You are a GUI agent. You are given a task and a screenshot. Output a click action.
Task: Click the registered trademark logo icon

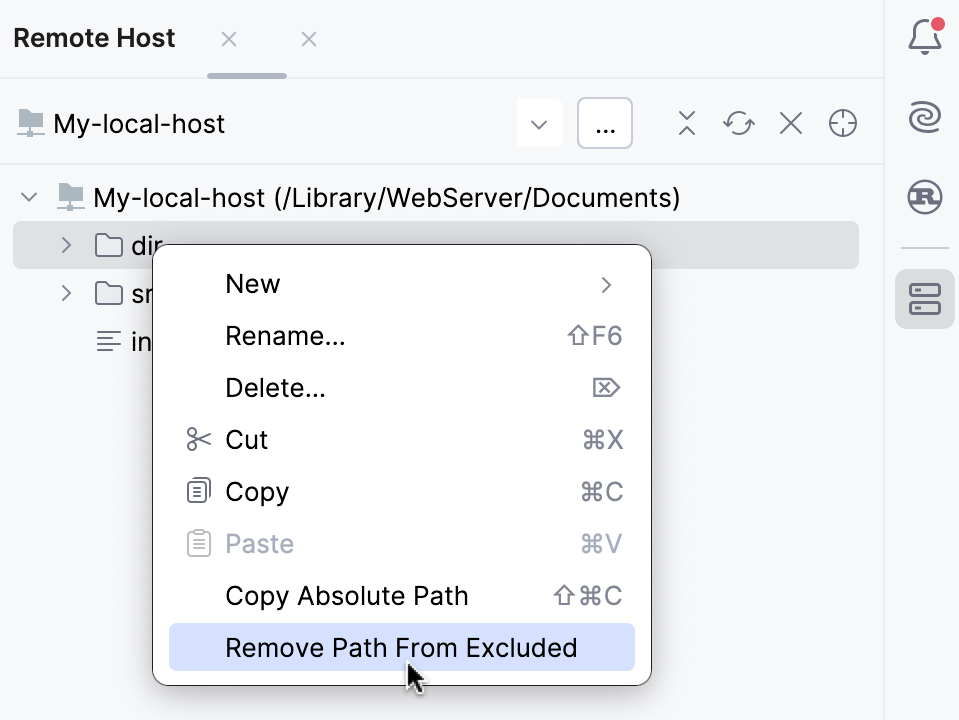tap(923, 197)
